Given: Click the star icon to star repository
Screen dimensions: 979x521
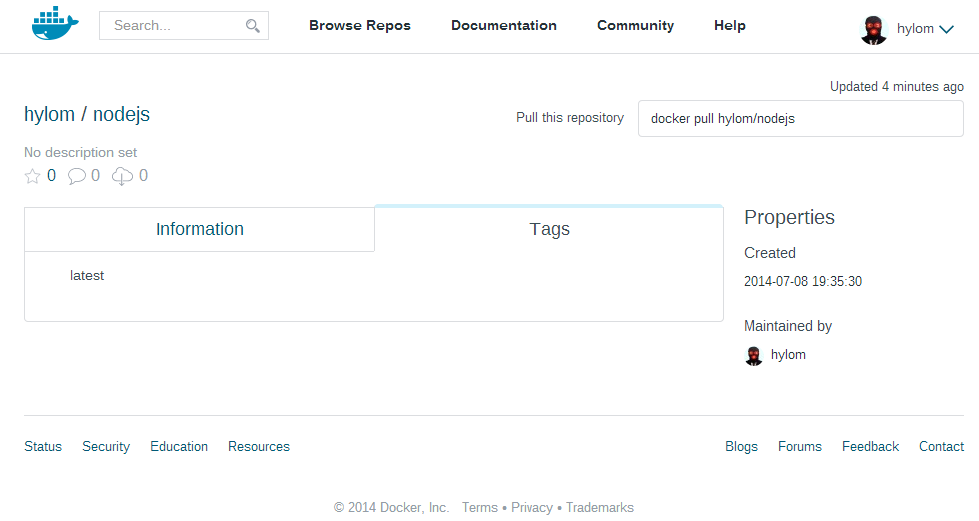Looking at the screenshot, I should point(33,176).
